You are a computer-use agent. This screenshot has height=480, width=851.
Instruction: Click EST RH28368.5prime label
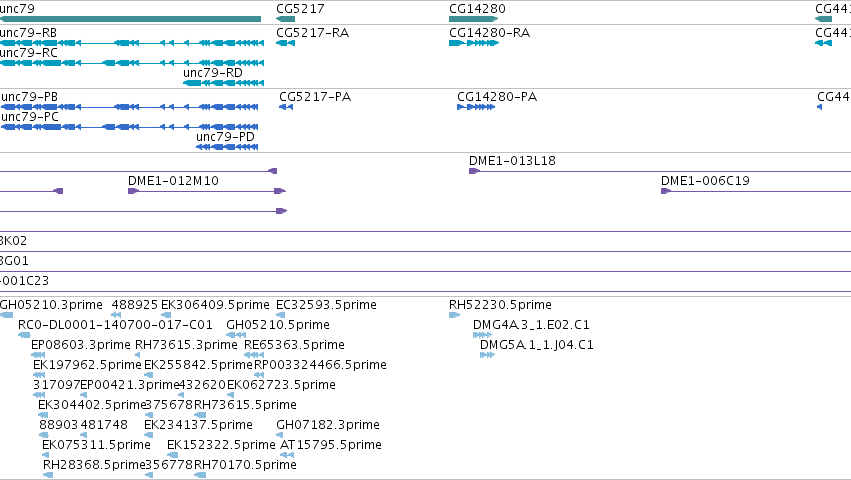[94, 465]
